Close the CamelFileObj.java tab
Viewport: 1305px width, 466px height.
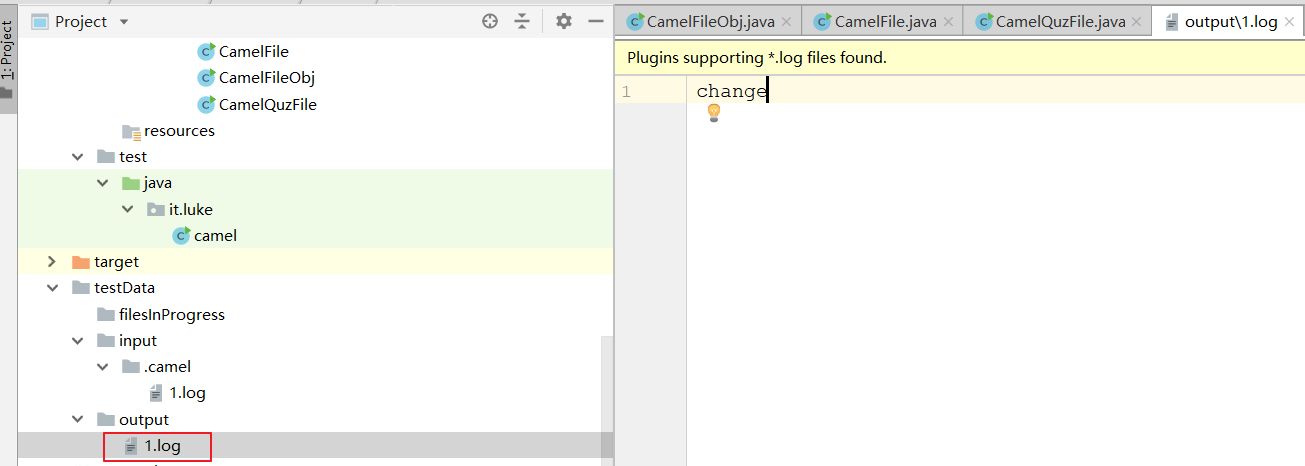click(787, 22)
